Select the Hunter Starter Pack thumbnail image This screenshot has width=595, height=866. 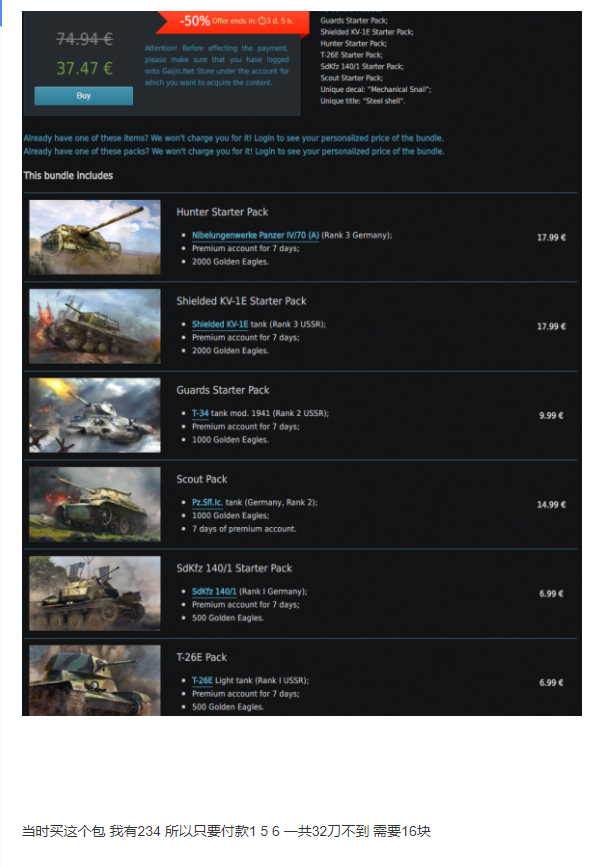pyautogui.click(x=95, y=237)
